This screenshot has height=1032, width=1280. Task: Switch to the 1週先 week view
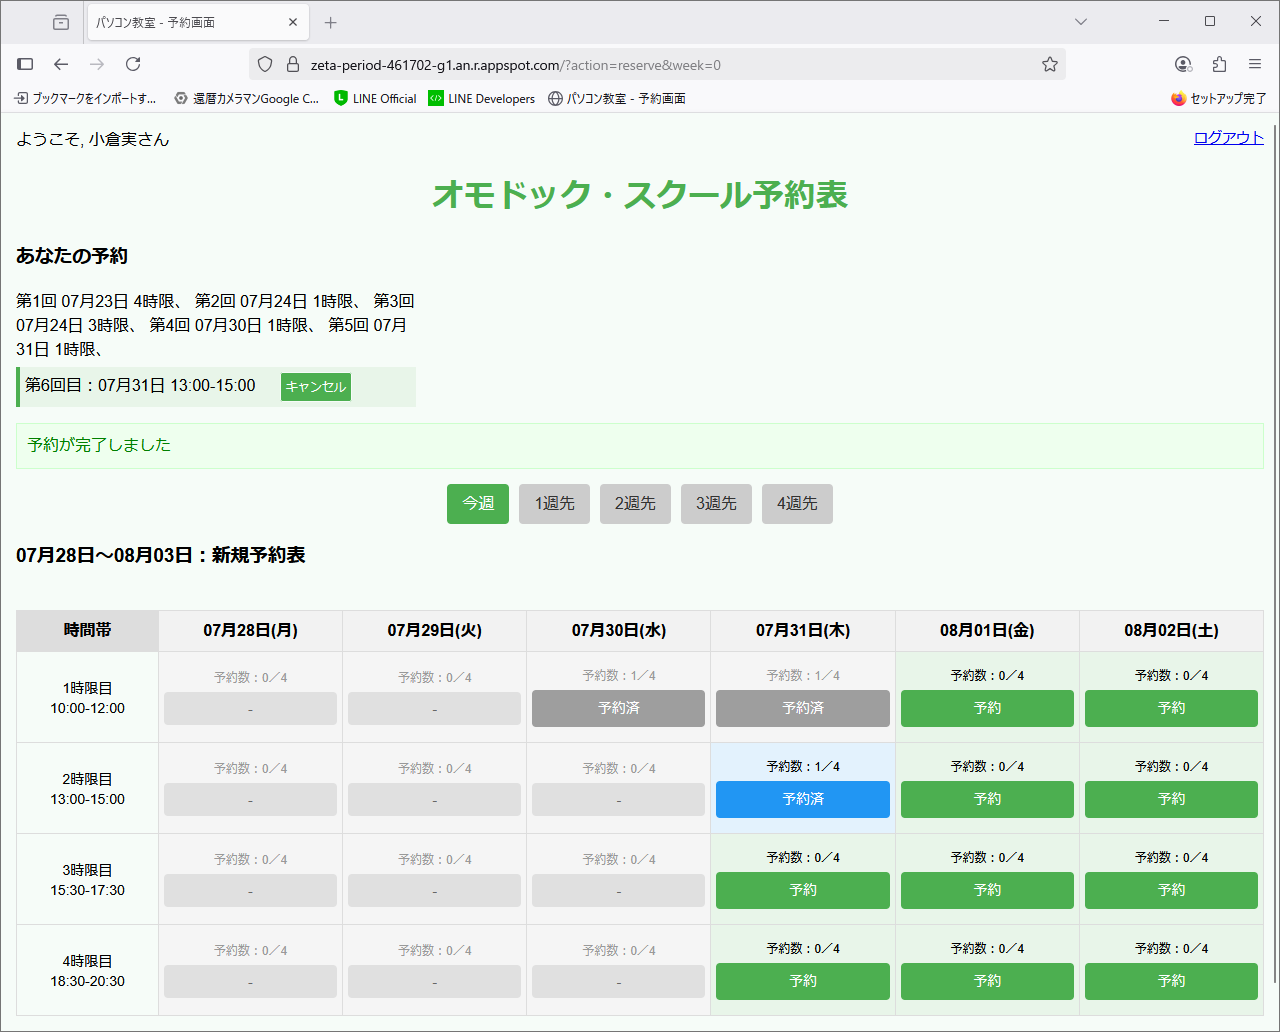tap(554, 504)
